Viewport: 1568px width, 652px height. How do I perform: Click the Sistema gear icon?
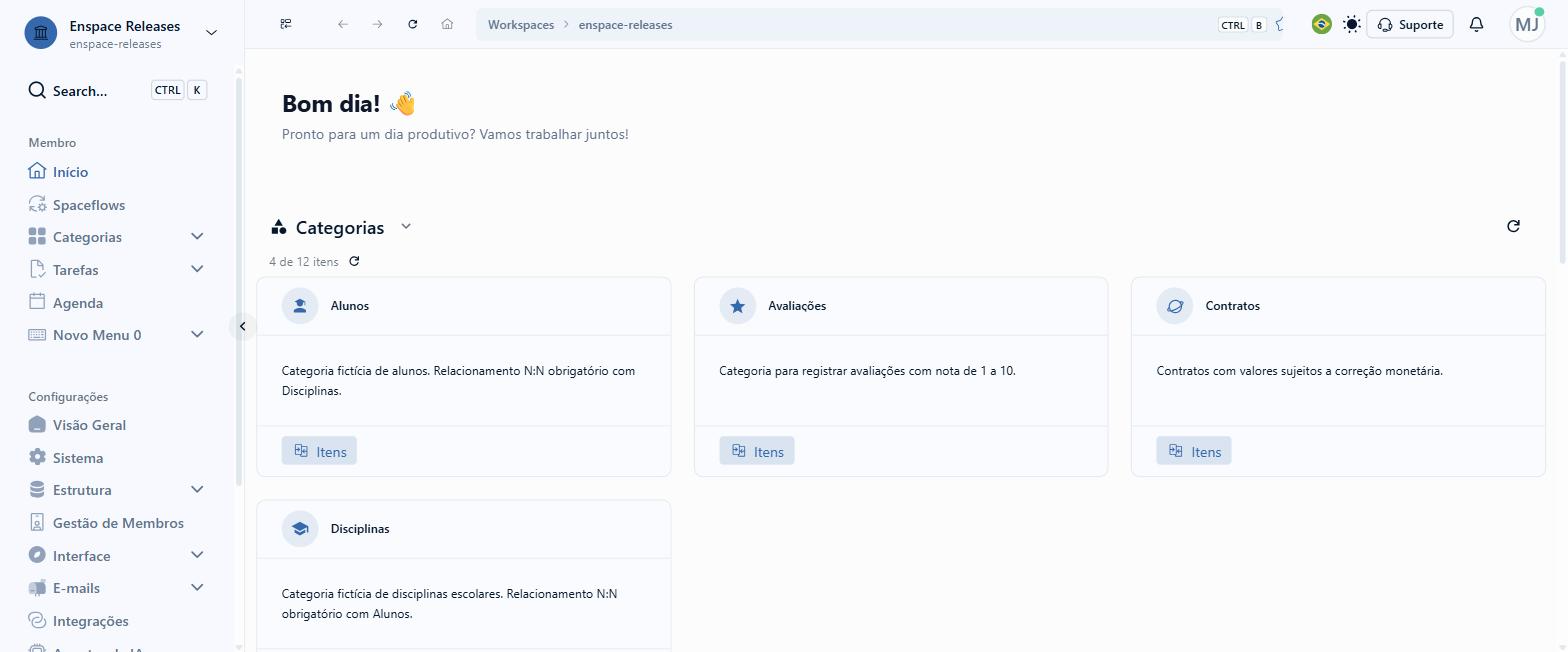click(x=37, y=457)
